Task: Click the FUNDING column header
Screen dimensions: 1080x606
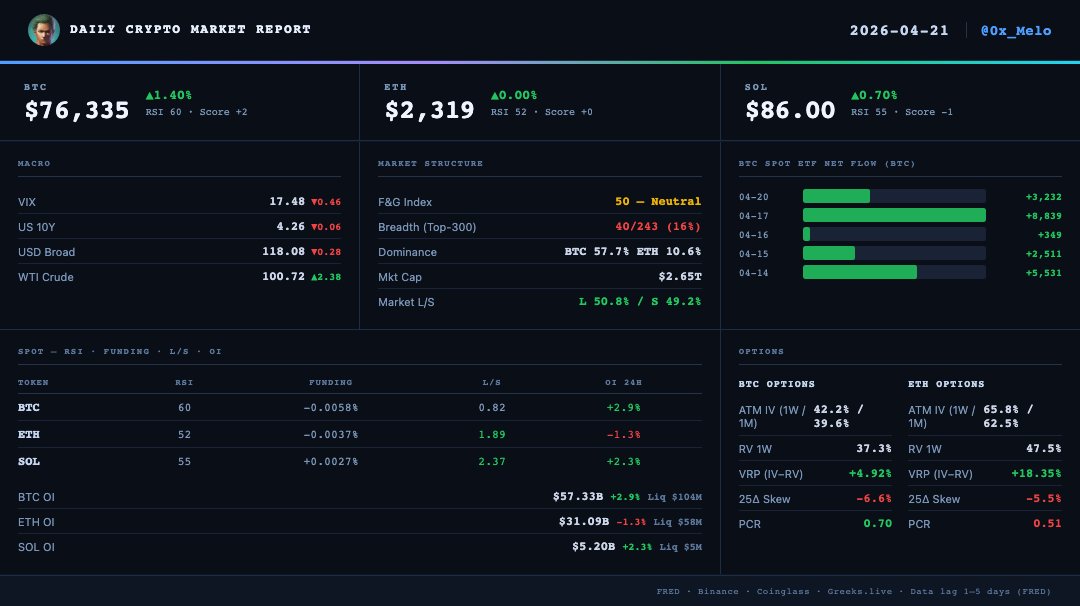Action: [x=331, y=382]
